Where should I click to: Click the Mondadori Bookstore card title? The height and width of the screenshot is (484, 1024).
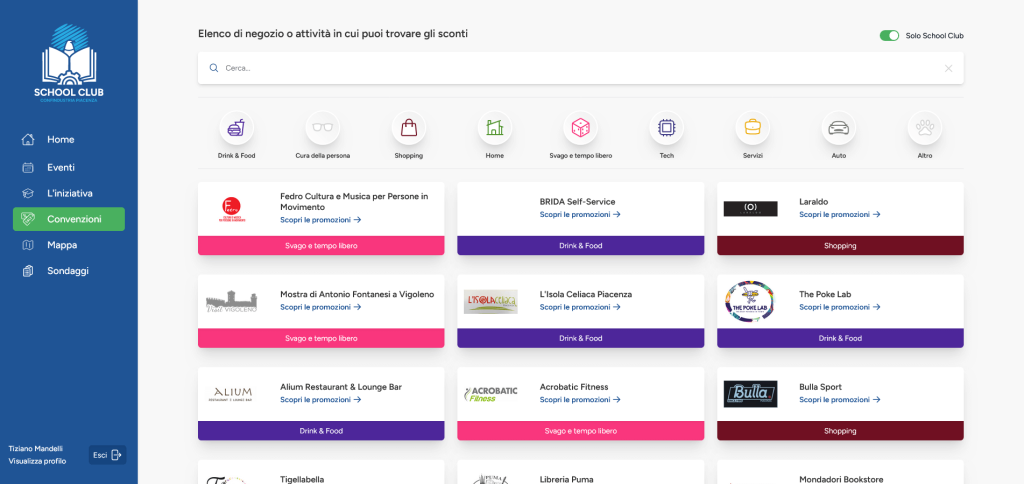[839, 479]
